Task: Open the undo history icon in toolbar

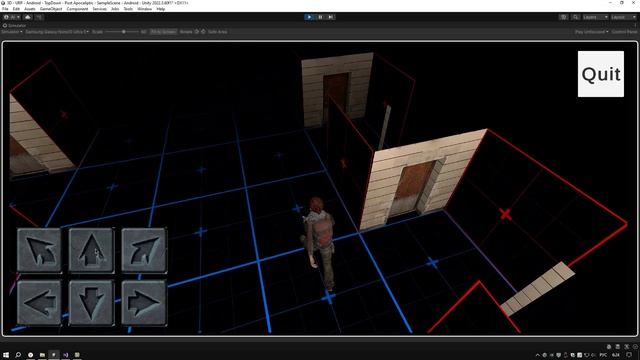Action: tap(564, 17)
